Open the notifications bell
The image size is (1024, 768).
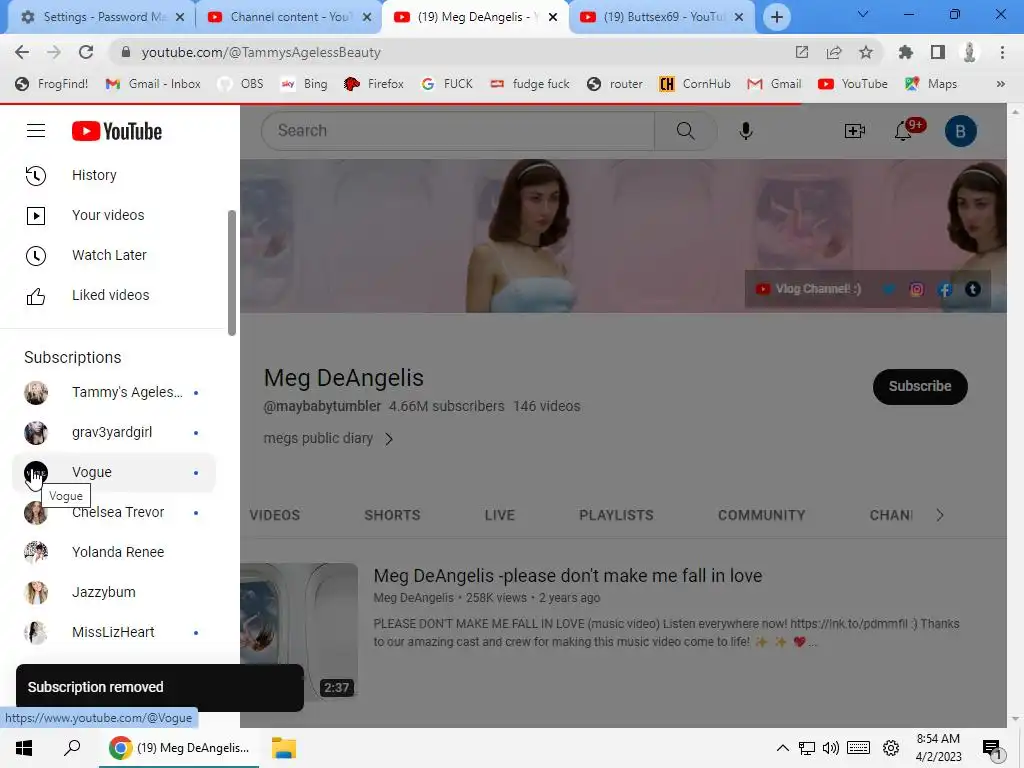coord(904,131)
